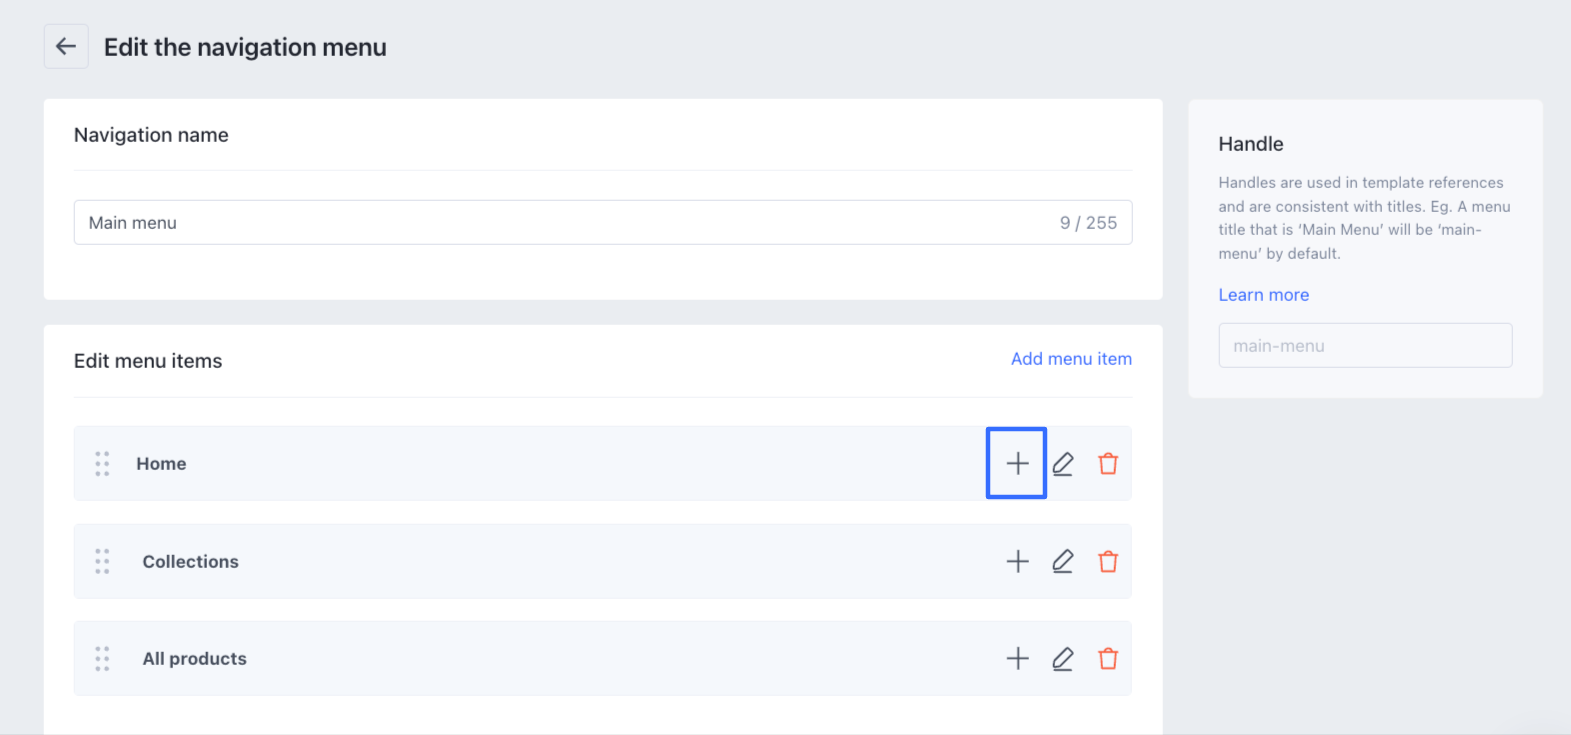1571x735 pixels.
Task: Delete the Home menu item
Action: (1108, 463)
